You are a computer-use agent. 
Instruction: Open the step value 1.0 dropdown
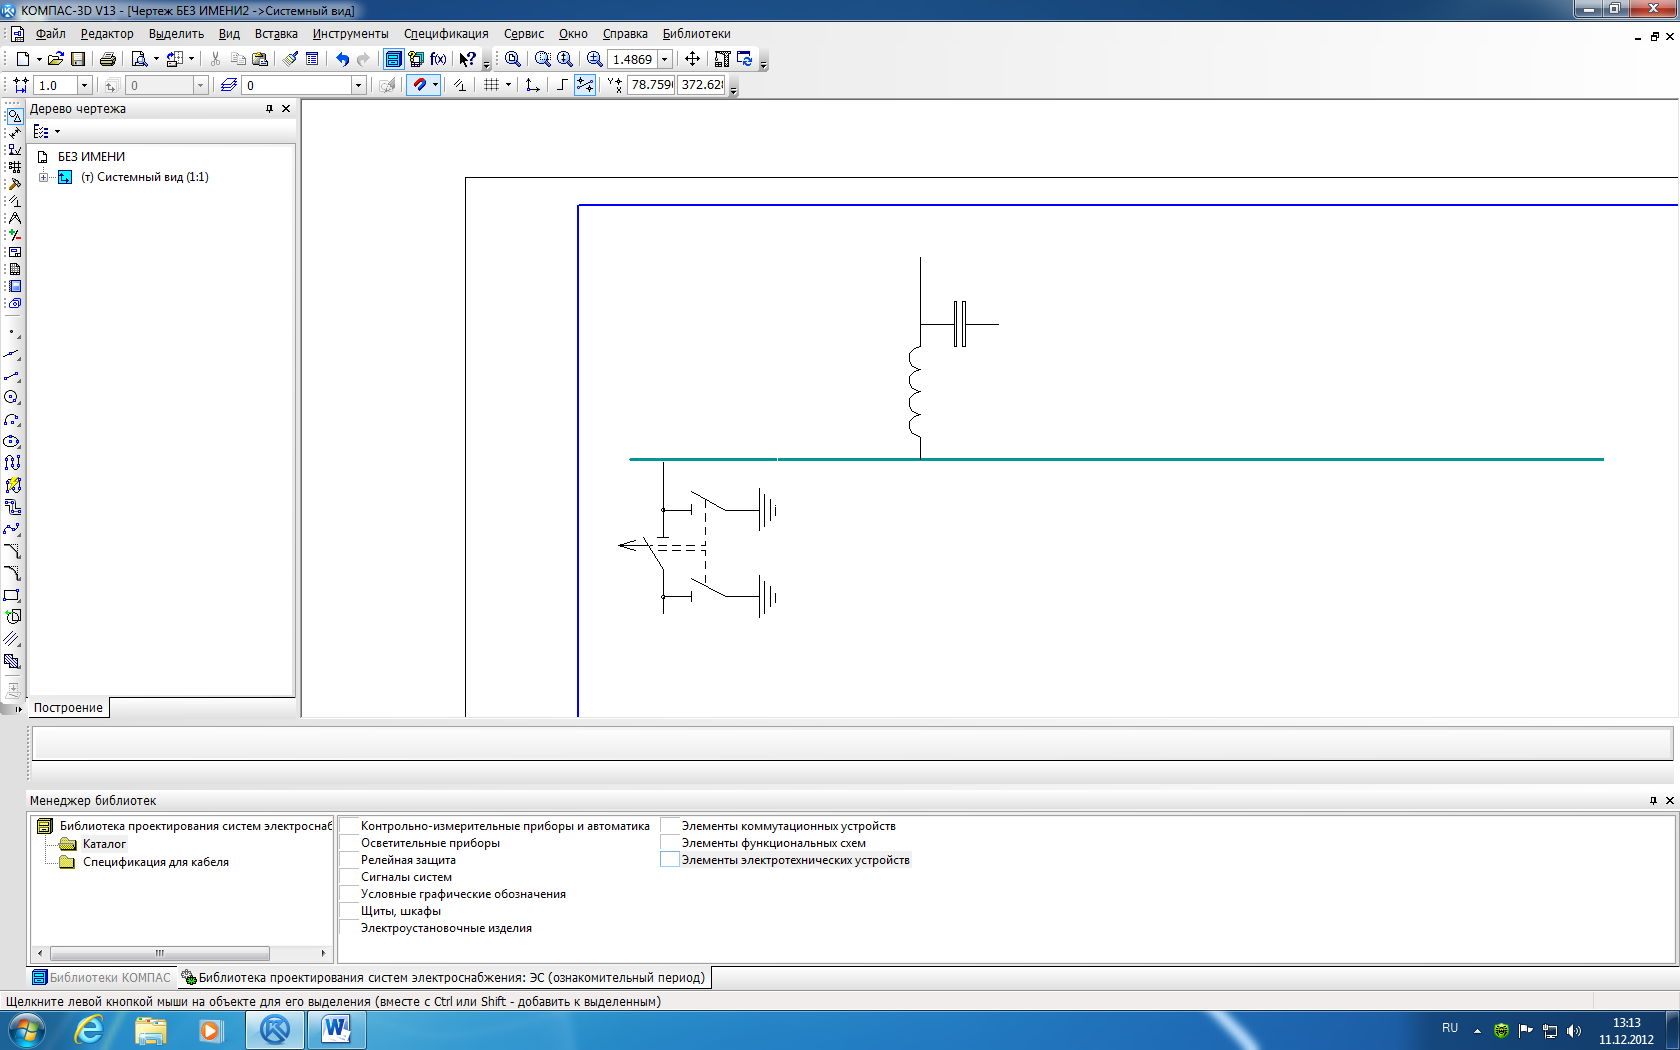85,86
